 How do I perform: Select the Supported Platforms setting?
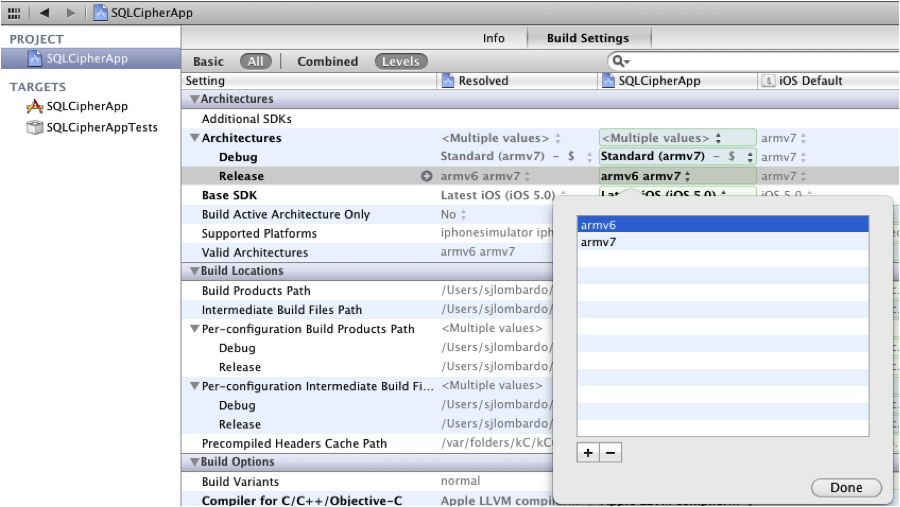click(259, 234)
